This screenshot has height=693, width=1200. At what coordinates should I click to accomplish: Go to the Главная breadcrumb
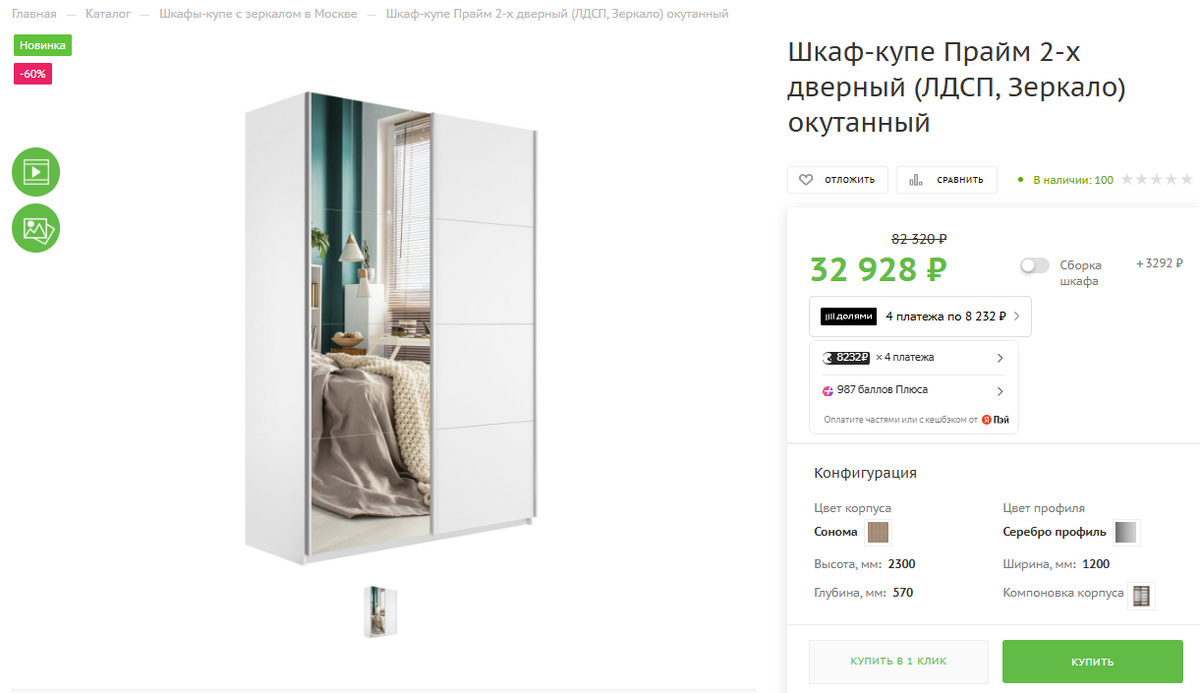[34, 14]
